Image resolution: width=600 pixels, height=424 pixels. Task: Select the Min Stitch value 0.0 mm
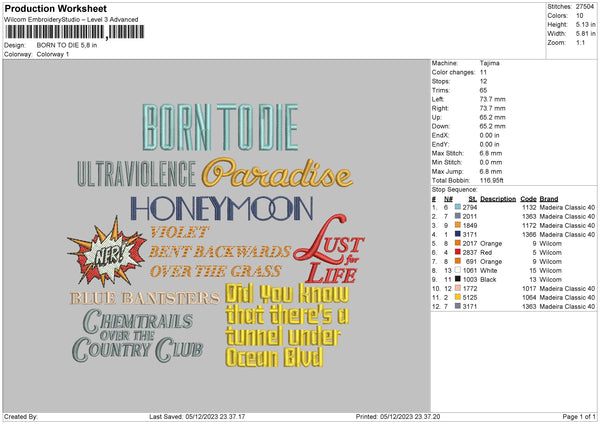coord(491,162)
